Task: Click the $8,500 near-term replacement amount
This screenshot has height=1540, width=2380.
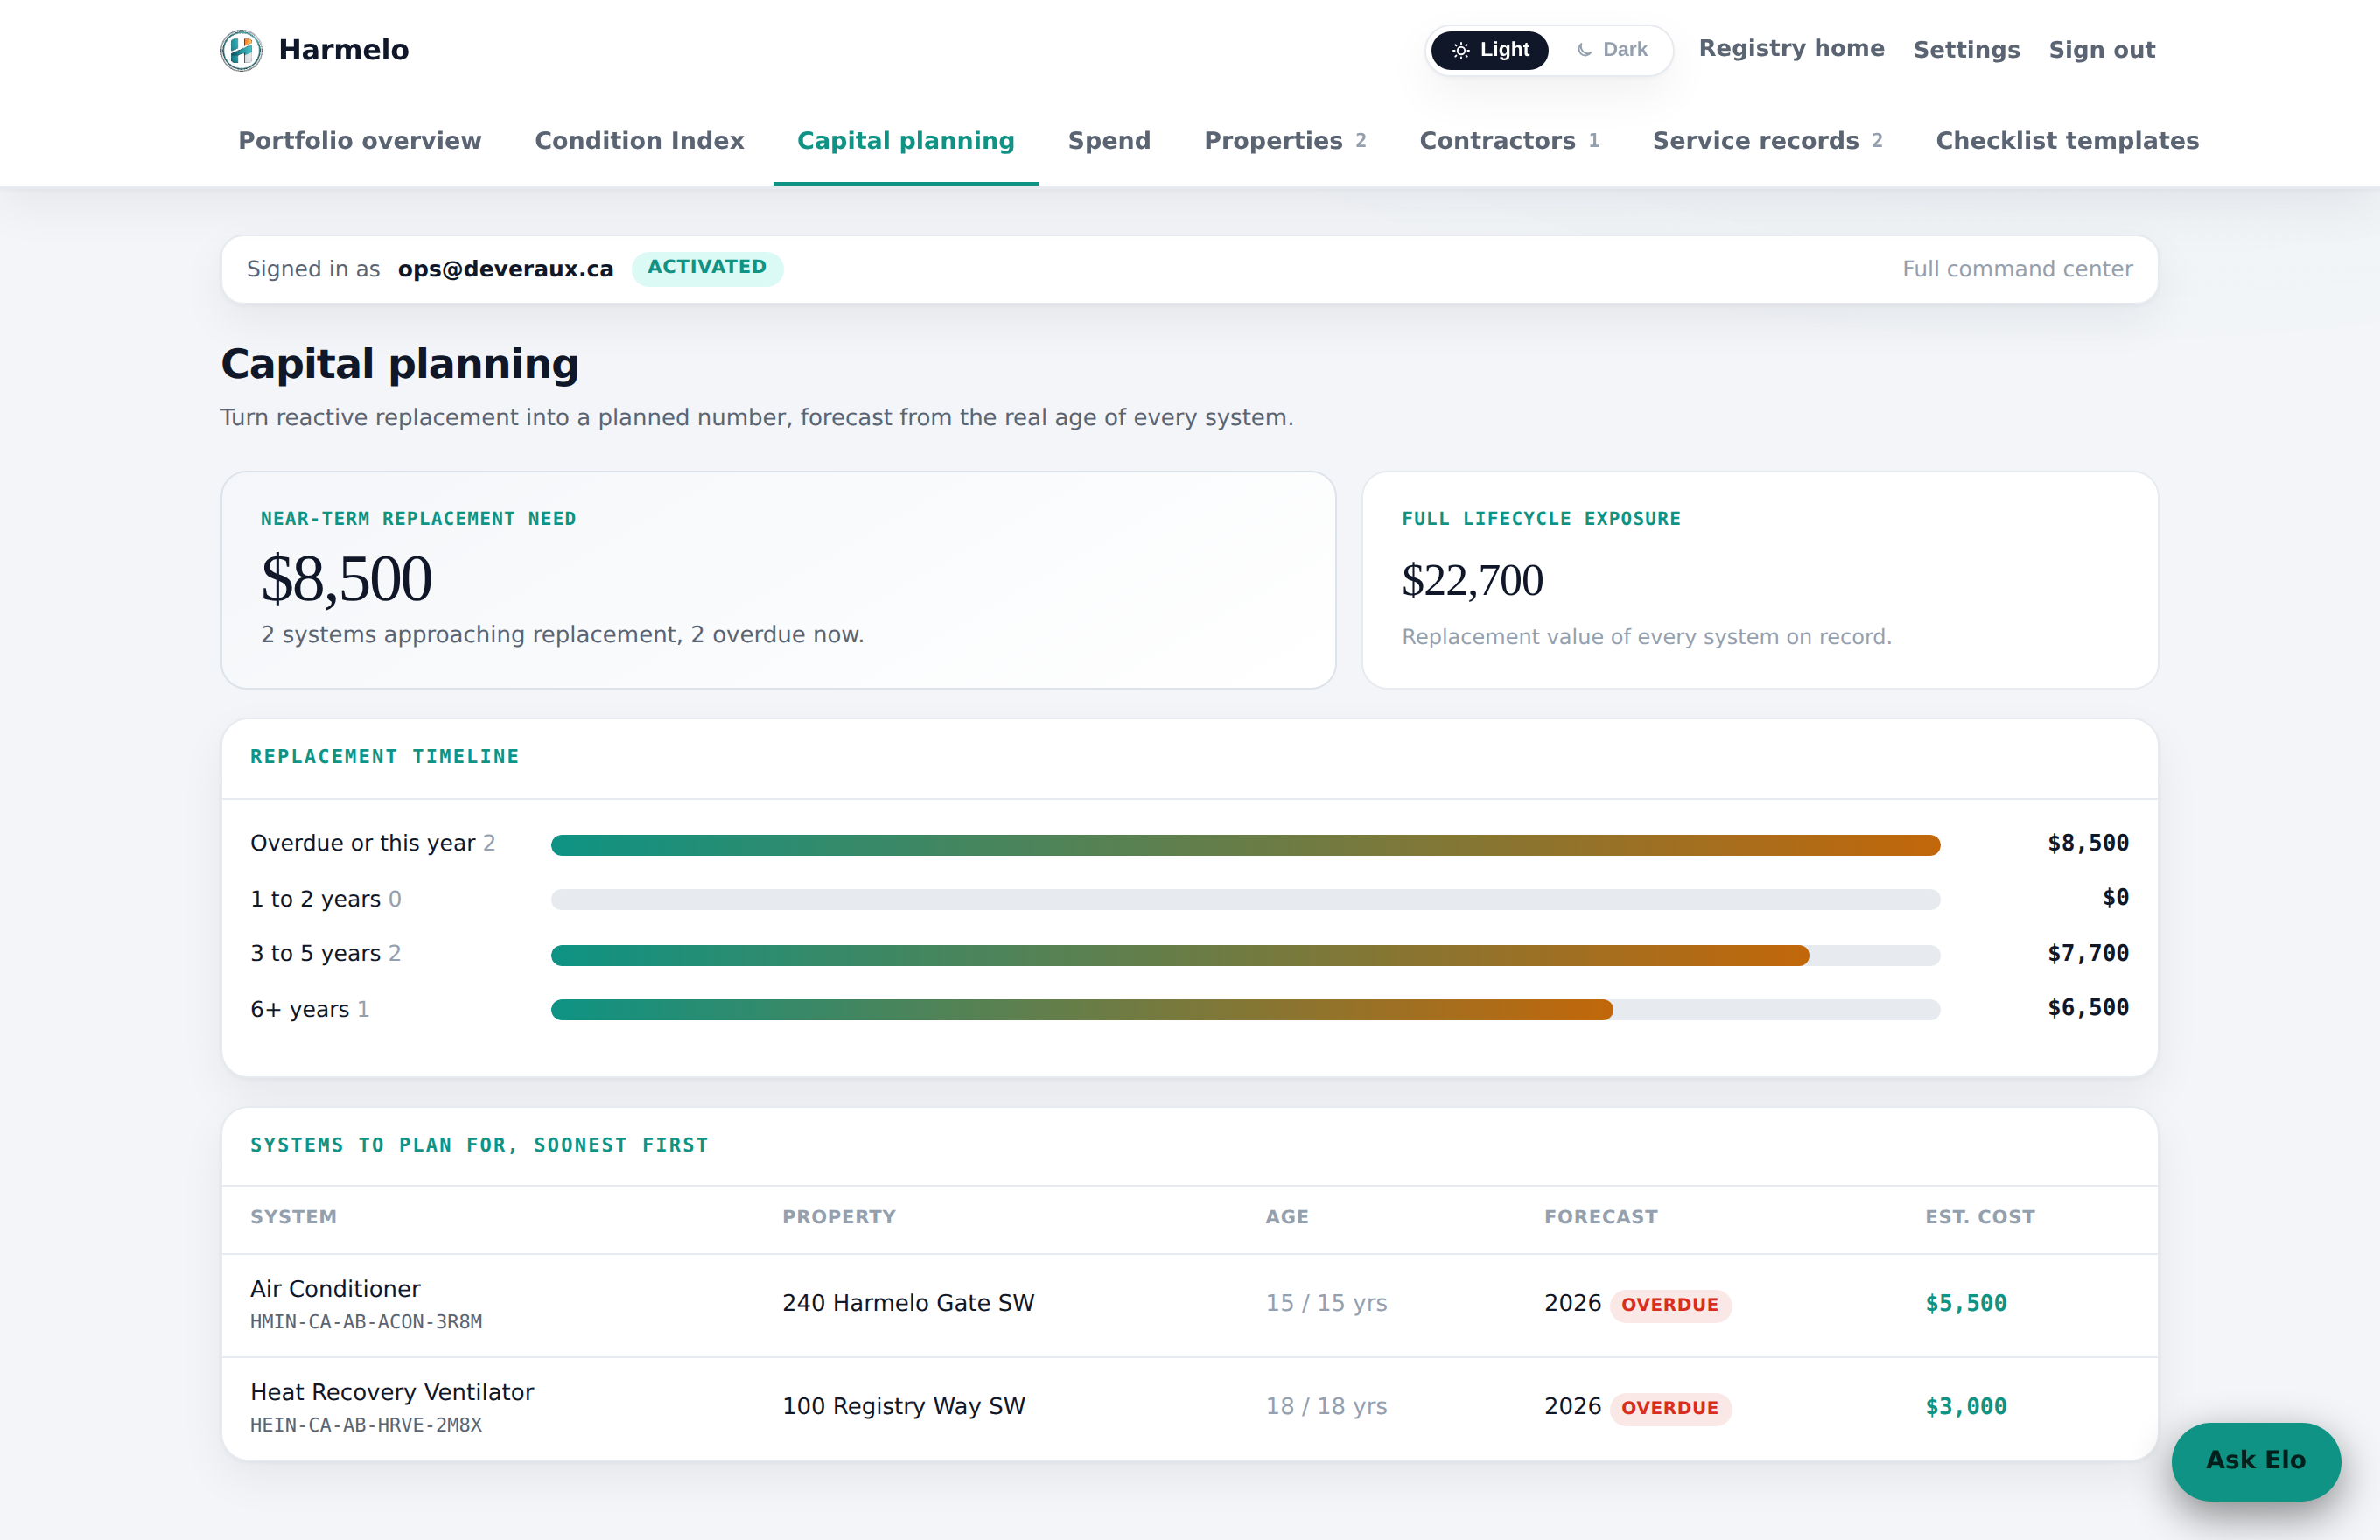Action: (x=346, y=578)
